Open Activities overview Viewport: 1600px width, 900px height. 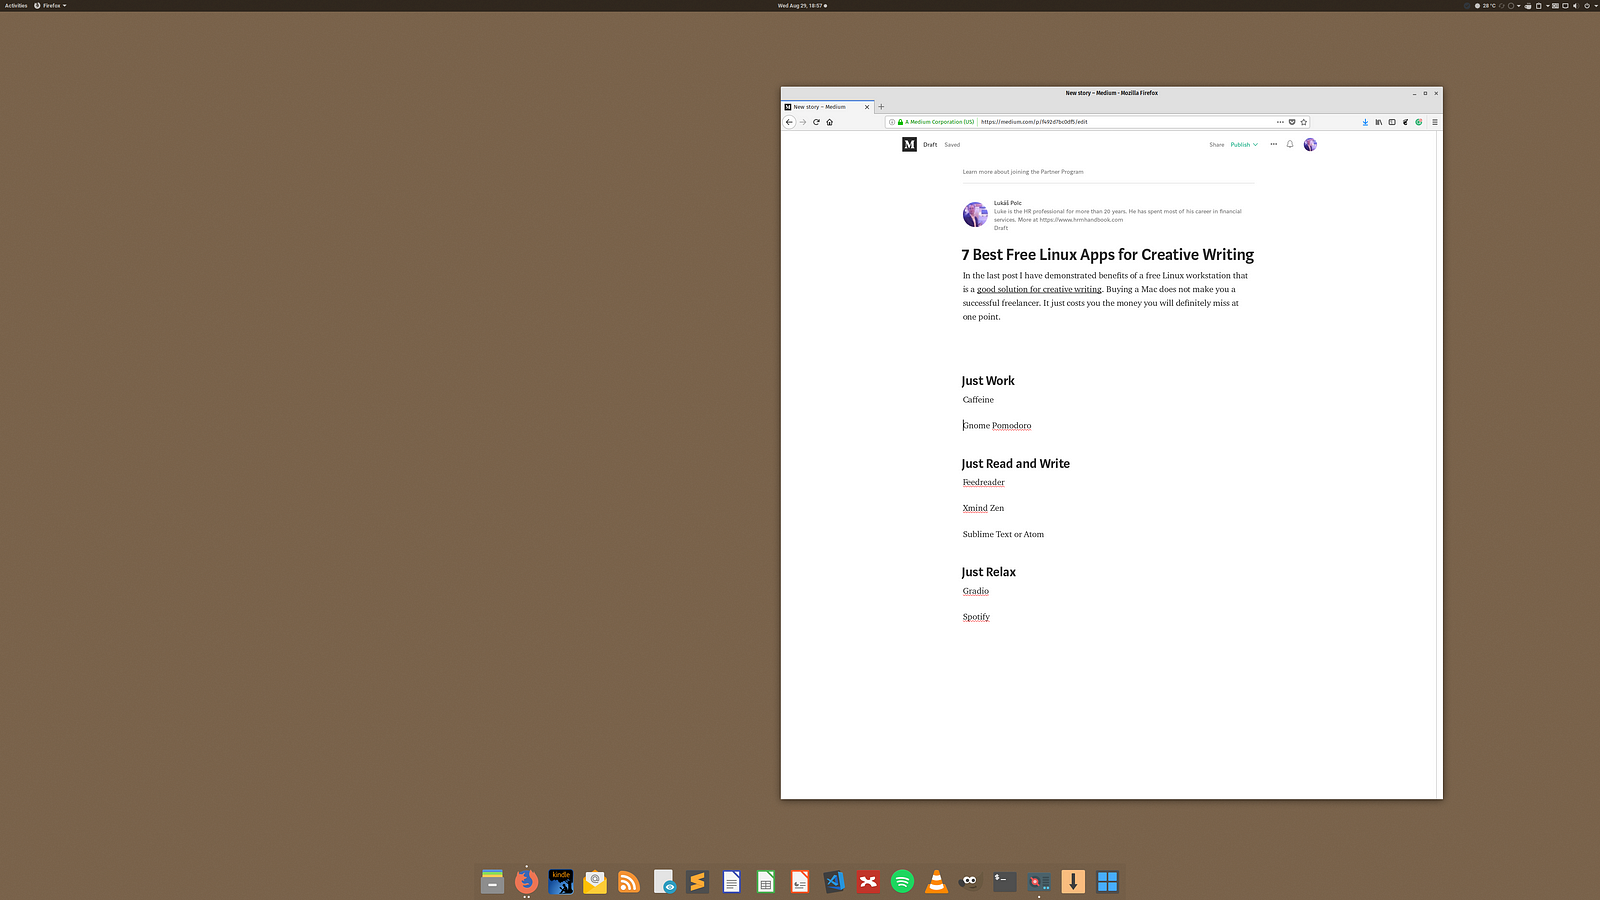tap(16, 6)
